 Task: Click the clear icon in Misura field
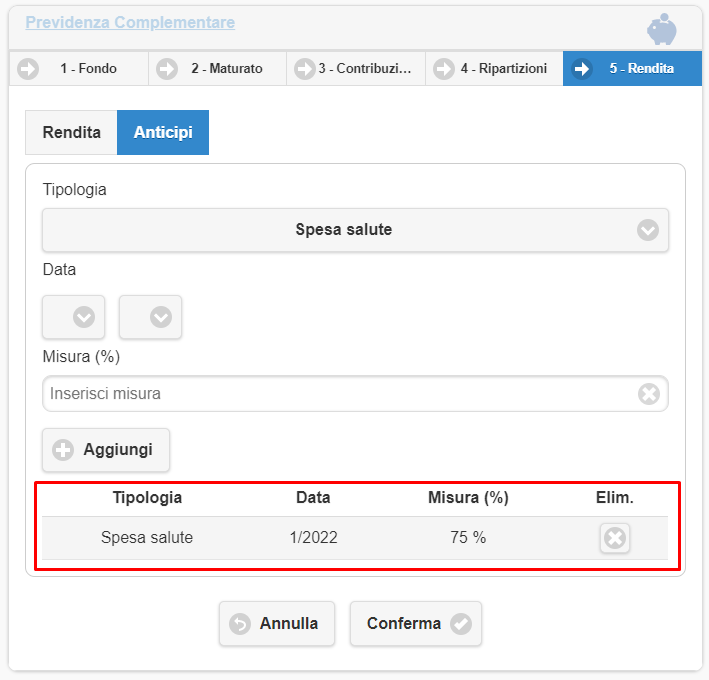(649, 394)
